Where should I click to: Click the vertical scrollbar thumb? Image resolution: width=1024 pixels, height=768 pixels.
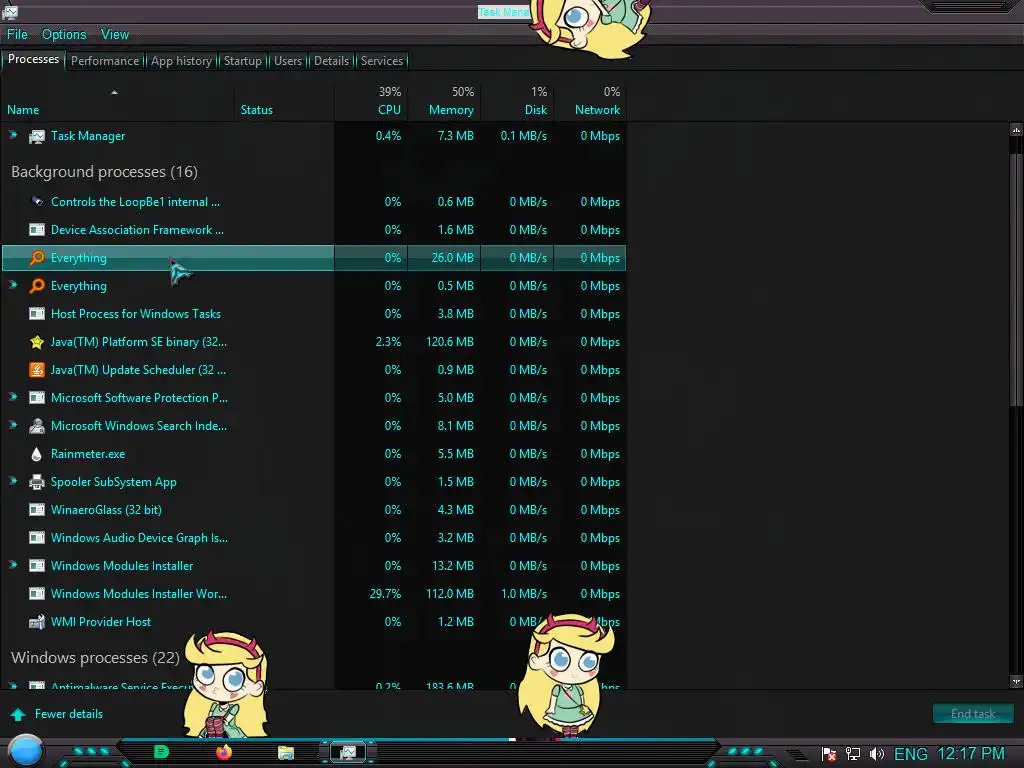tap(1016, 281)
